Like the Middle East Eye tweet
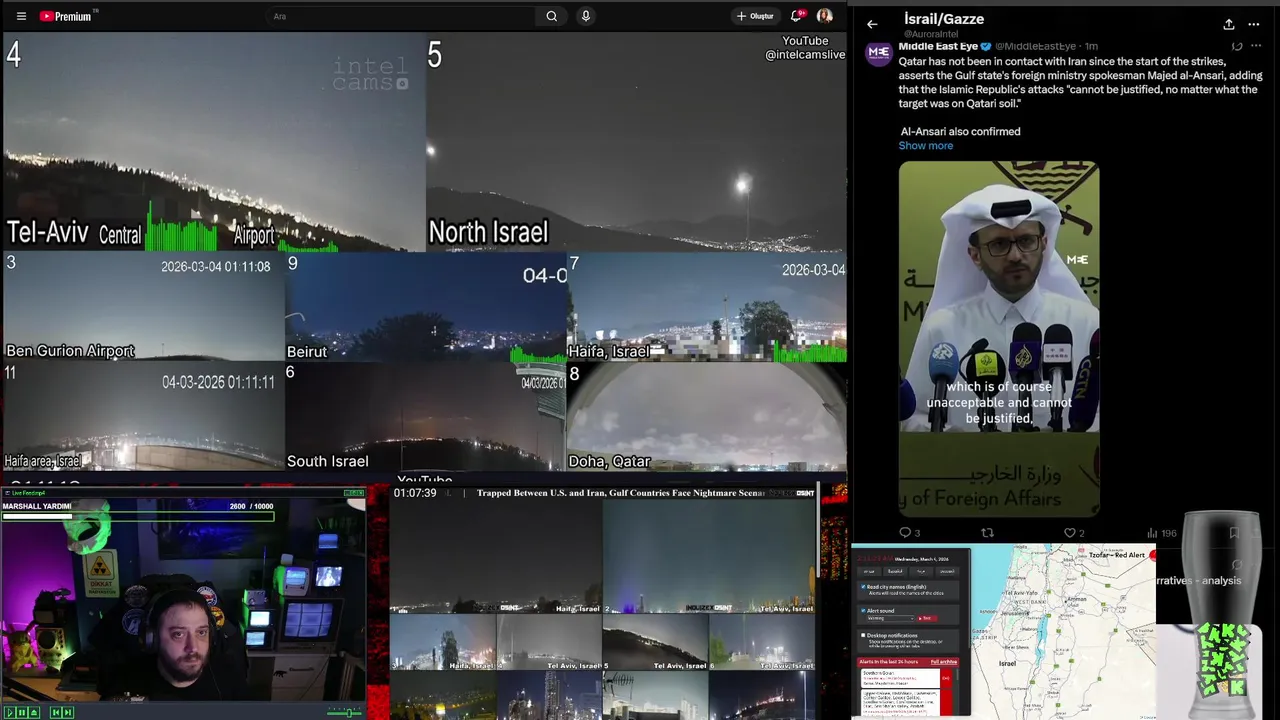This screenshot has width=1280, height=720. [x=1074, y=533]
